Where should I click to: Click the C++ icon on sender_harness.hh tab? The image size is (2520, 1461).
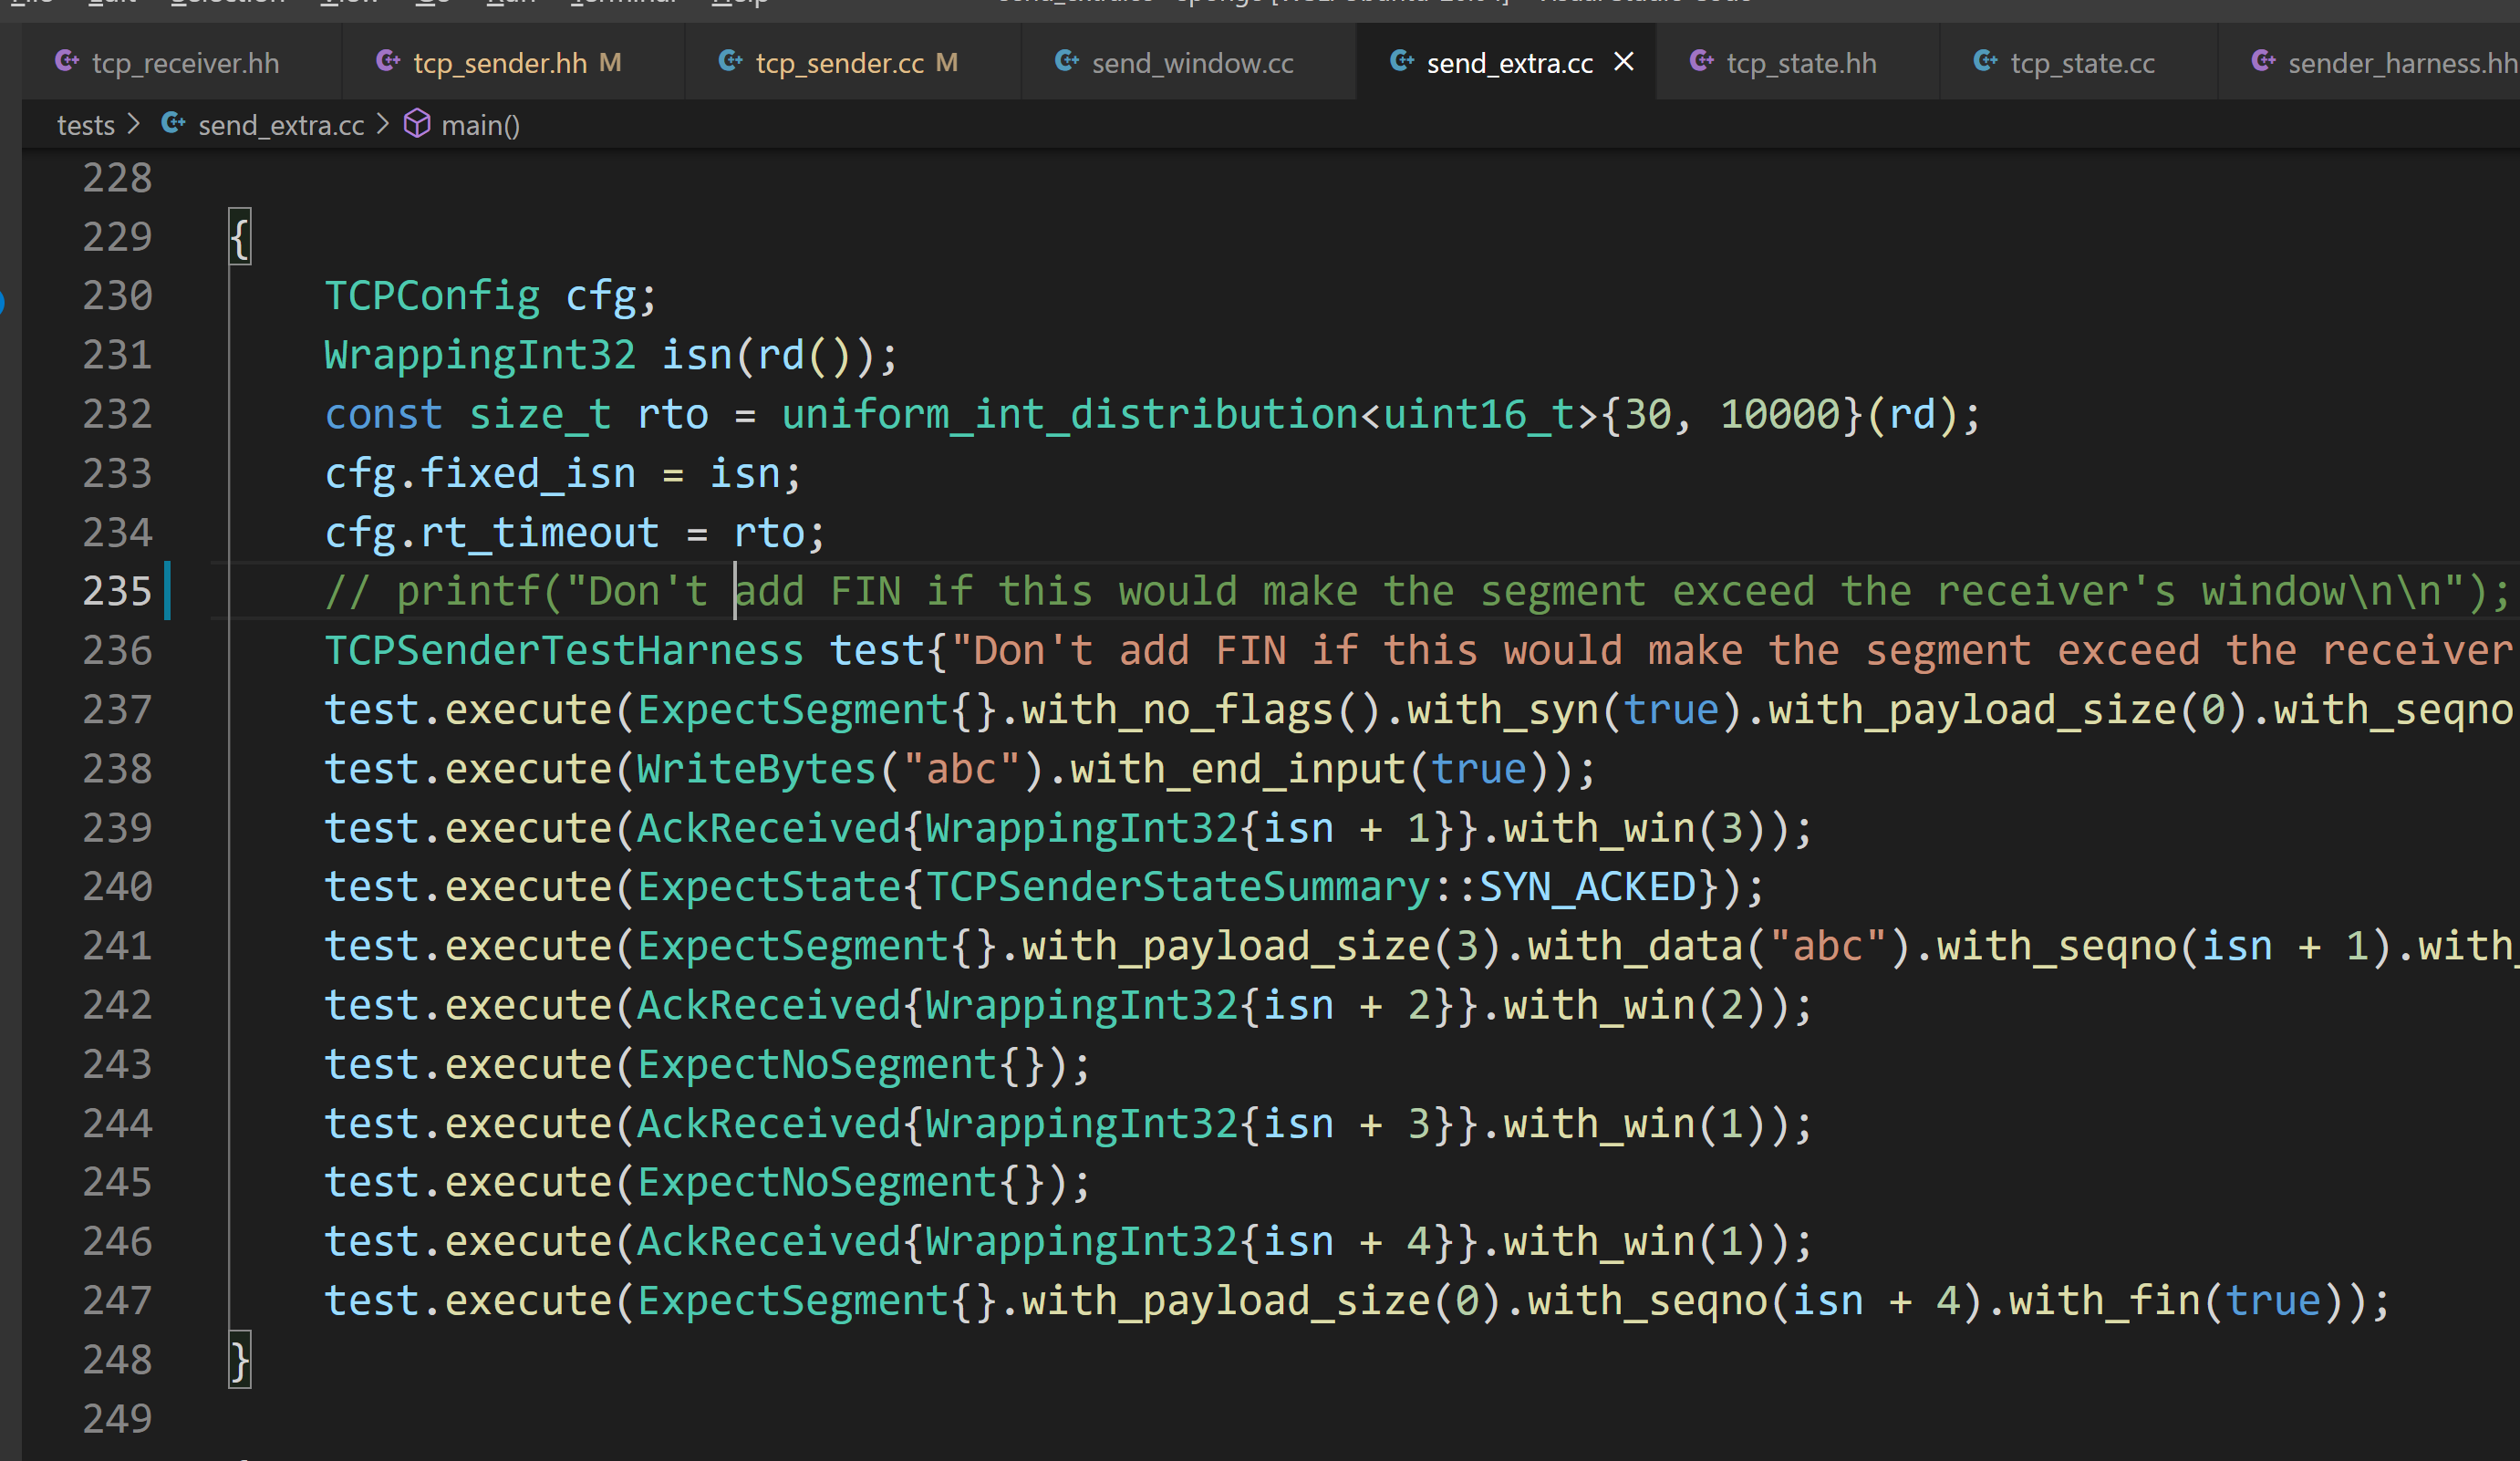pos(2263,62)
